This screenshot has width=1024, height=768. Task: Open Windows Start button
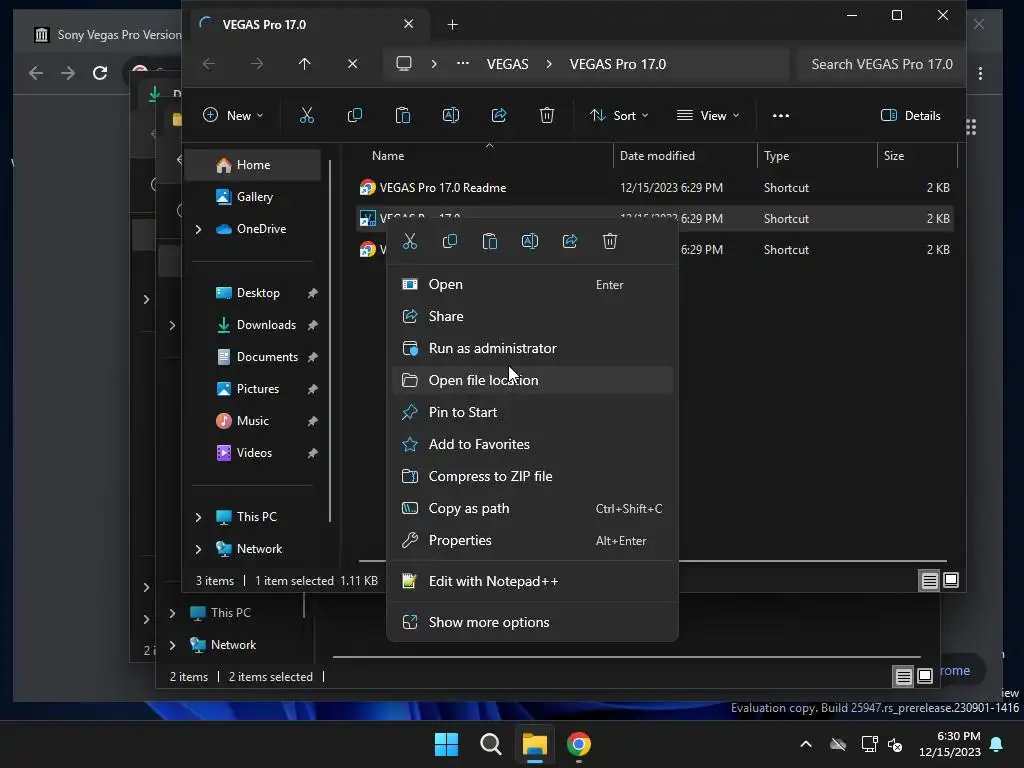[447, 744]
